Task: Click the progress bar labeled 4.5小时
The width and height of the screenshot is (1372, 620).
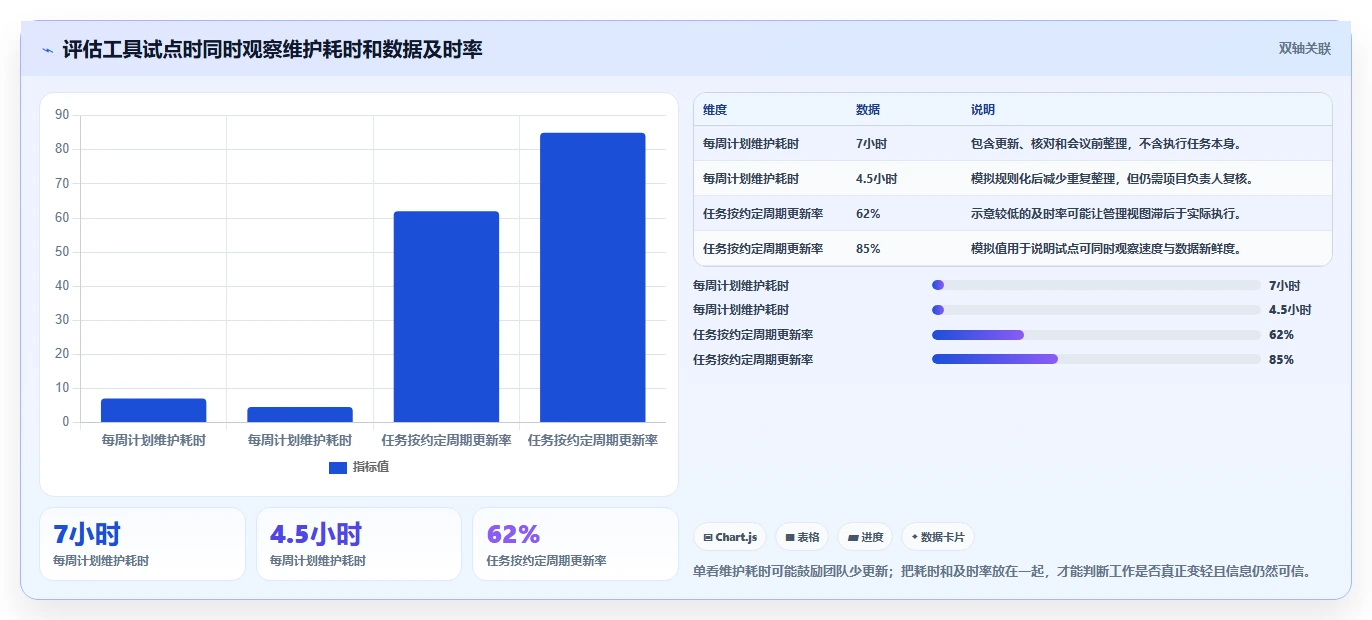Action: 1096,310
